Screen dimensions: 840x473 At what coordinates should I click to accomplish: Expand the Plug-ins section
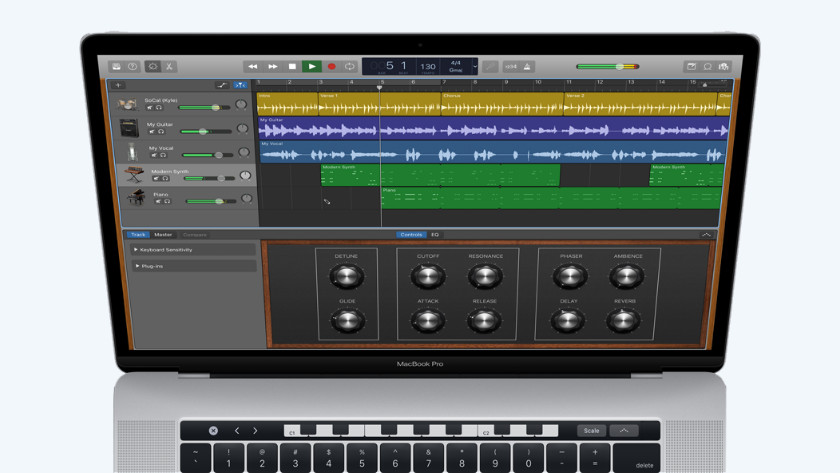(136, 267)
